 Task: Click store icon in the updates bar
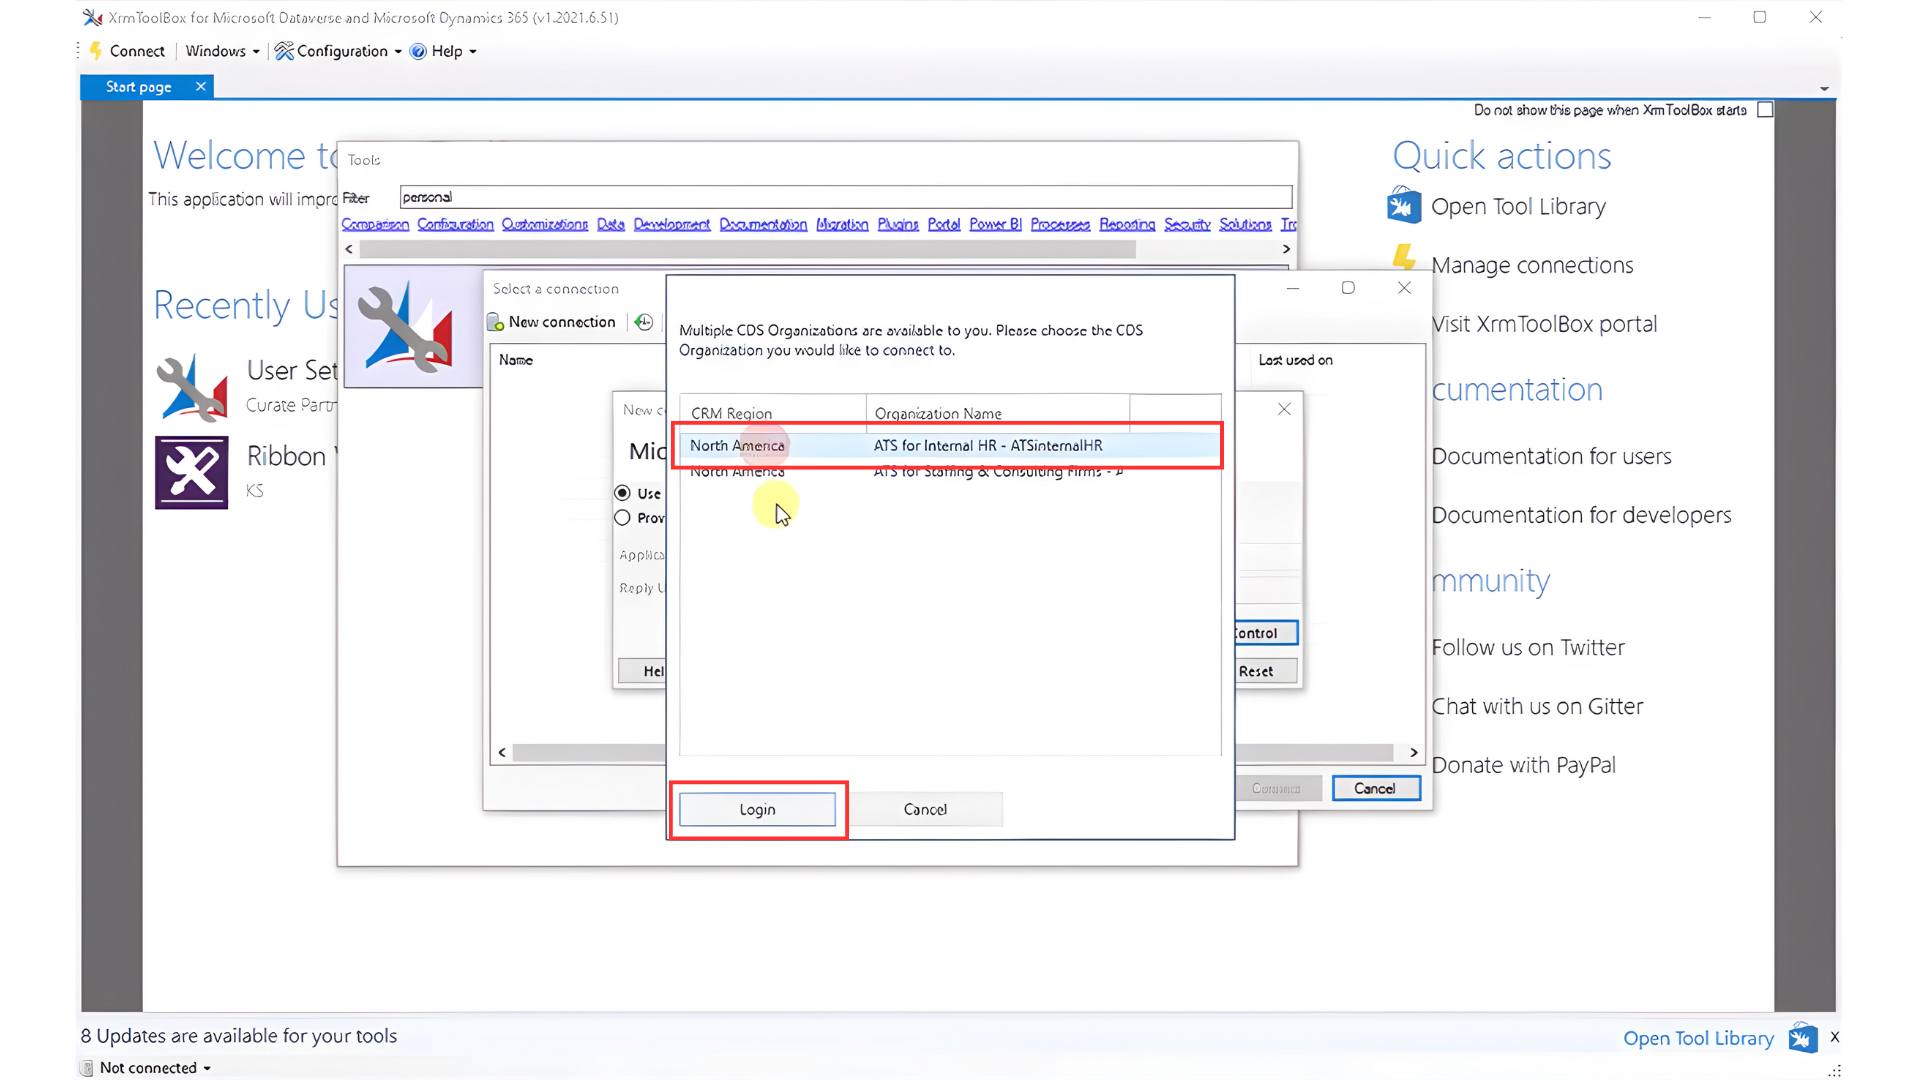[x=1803, y=1037]
